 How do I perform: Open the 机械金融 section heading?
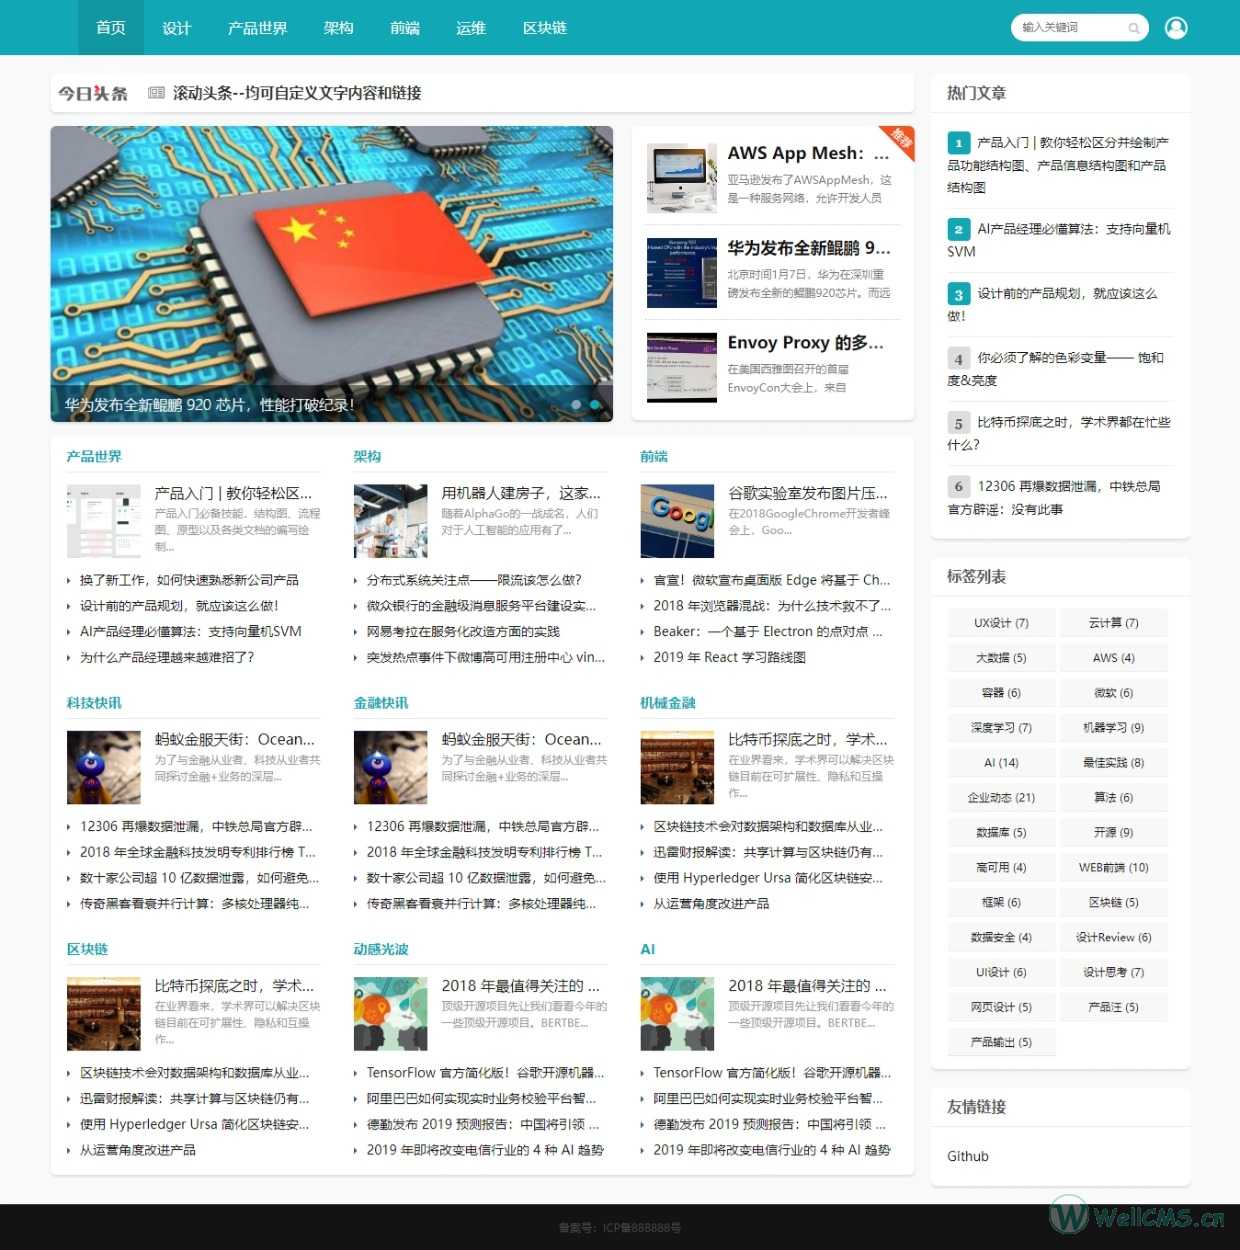tap(668, 703)
